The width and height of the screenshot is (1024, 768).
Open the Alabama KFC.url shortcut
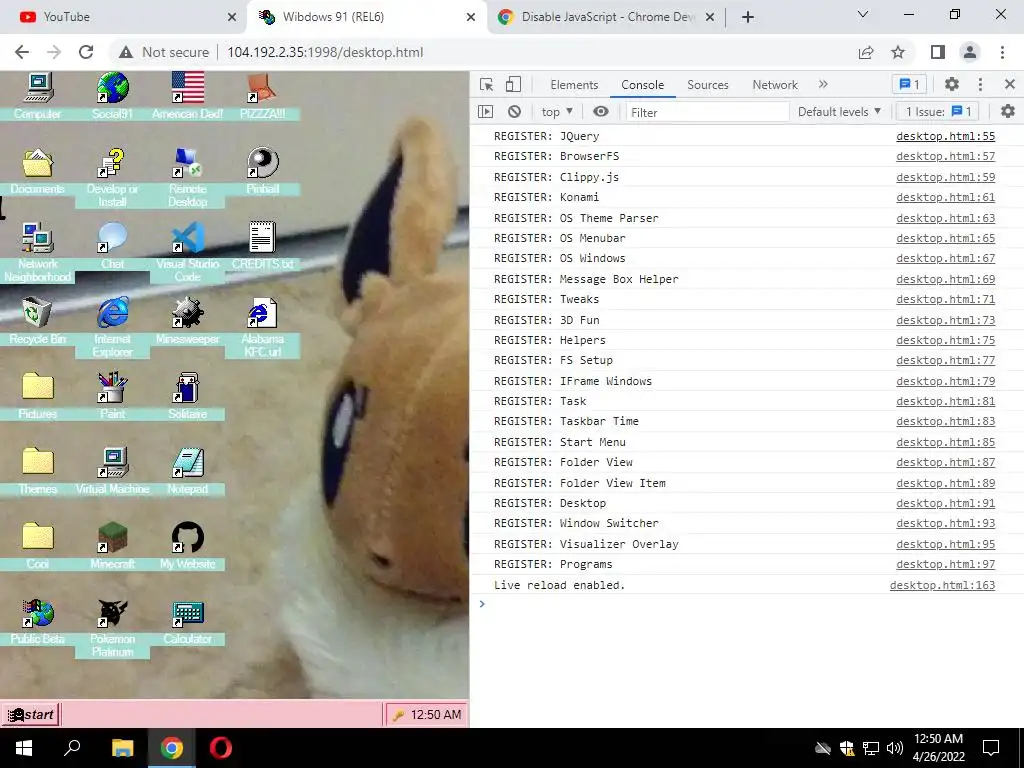(262, 313)
